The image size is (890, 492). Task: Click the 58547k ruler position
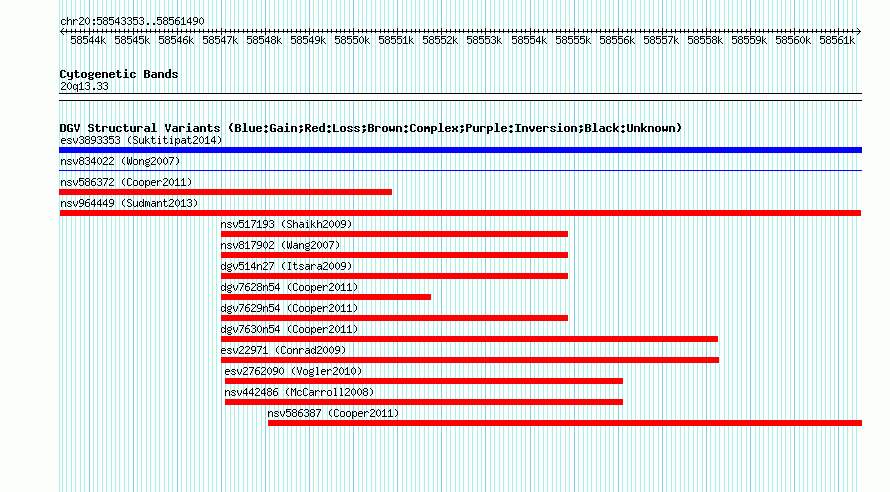click(220, 40)
